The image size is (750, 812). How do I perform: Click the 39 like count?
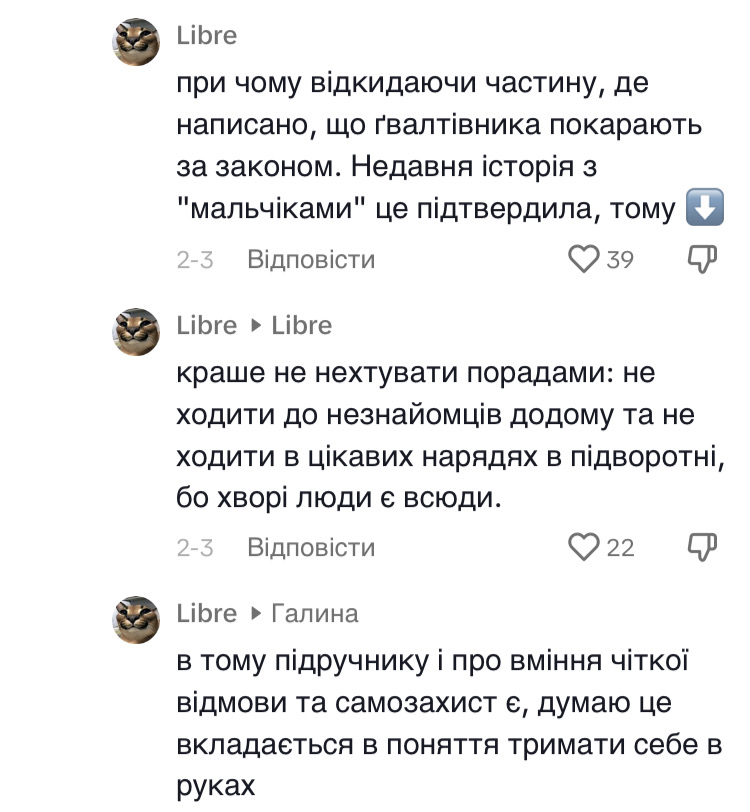(620, 260)
